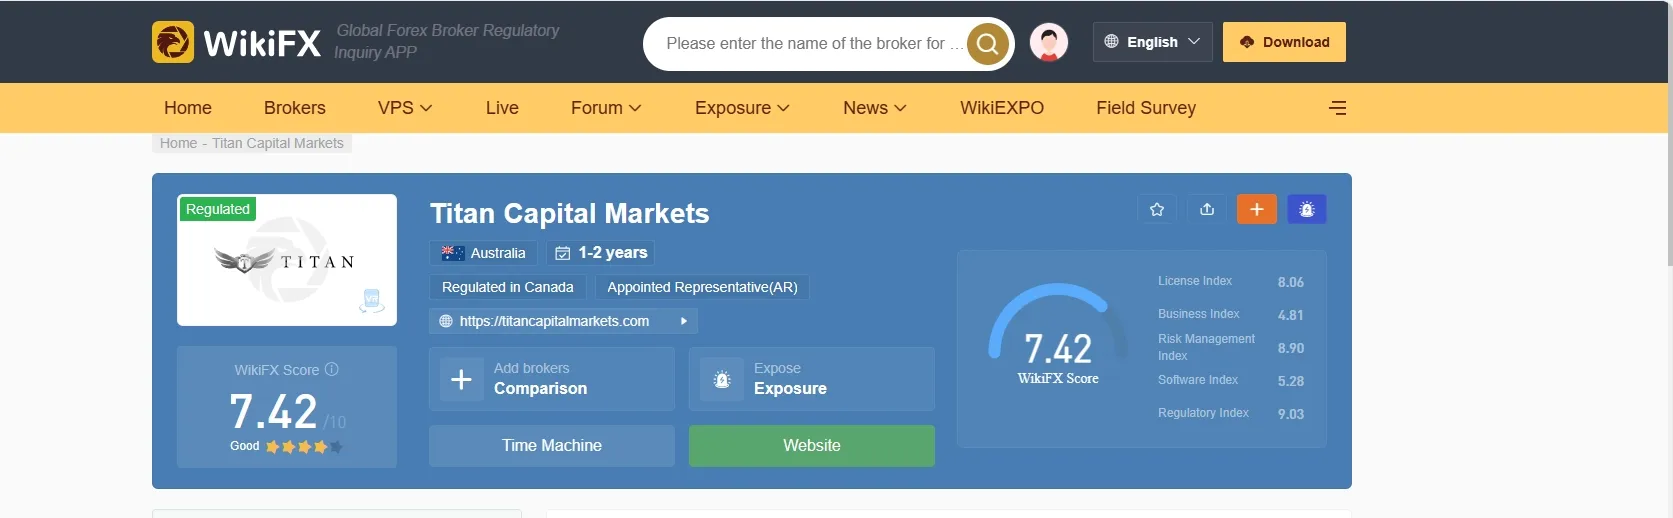1673x518 pixels.
Task: Open the English language dropdown
Action: tap(1153, 42)
